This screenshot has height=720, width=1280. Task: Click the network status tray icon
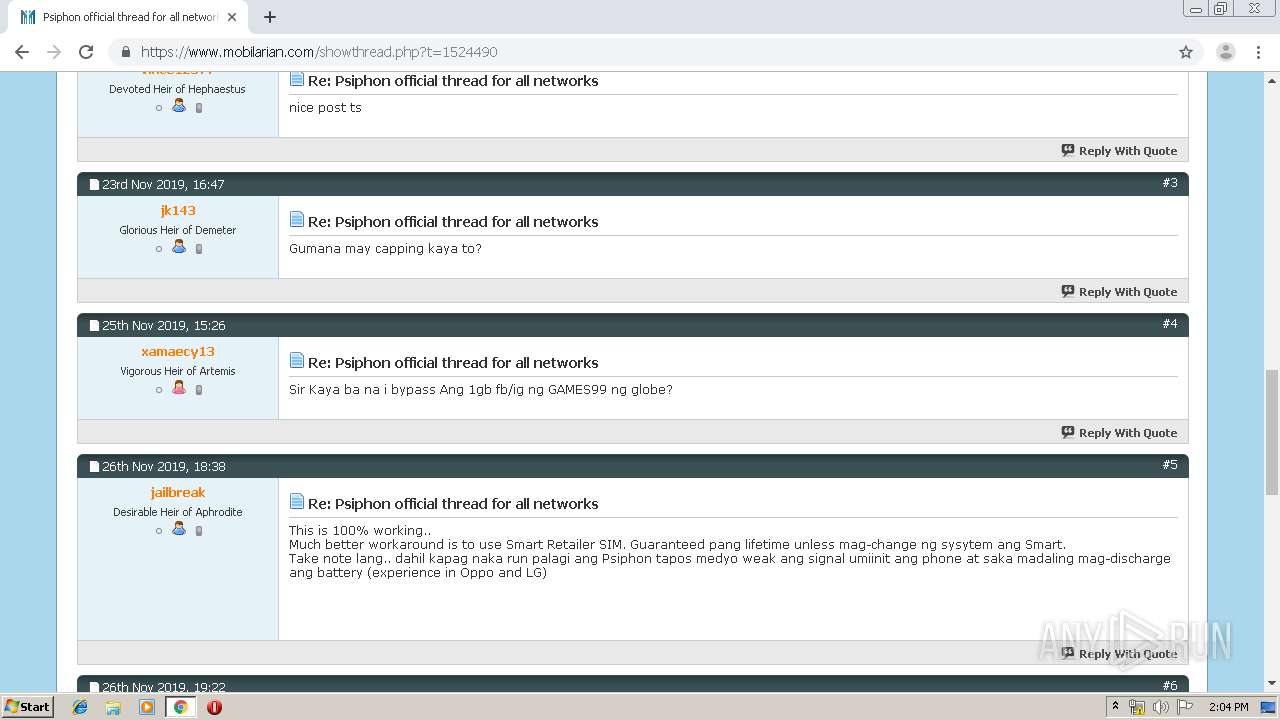[x=1137, y=707]
